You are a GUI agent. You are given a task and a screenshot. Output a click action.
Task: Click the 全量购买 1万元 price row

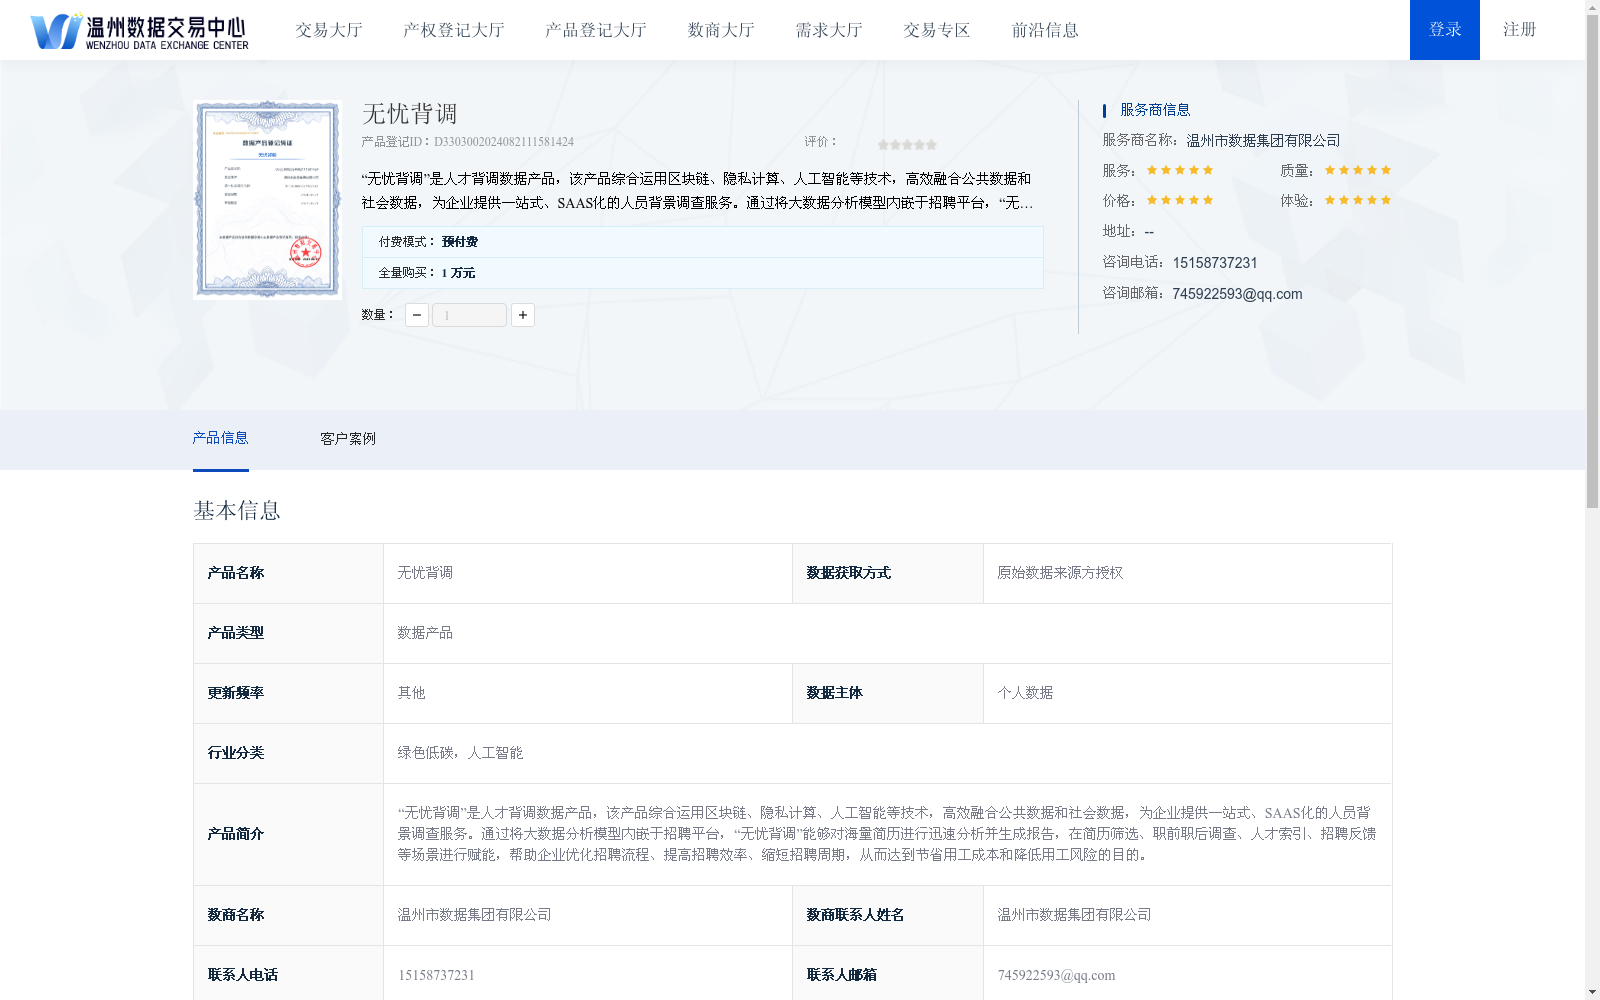click(702, 273)
